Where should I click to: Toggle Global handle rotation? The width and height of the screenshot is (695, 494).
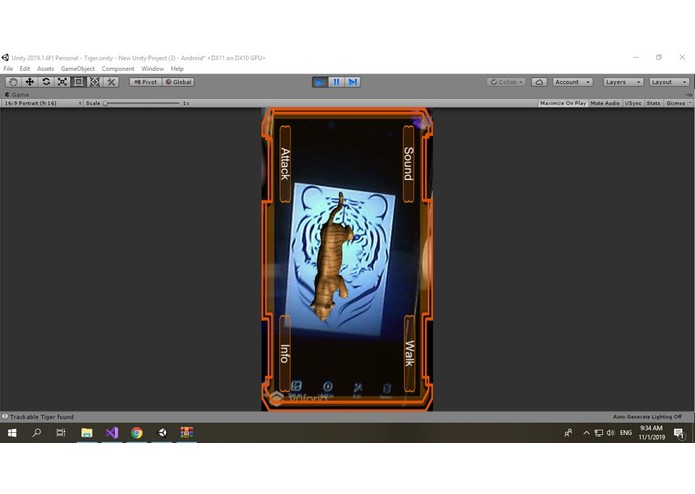178,82
